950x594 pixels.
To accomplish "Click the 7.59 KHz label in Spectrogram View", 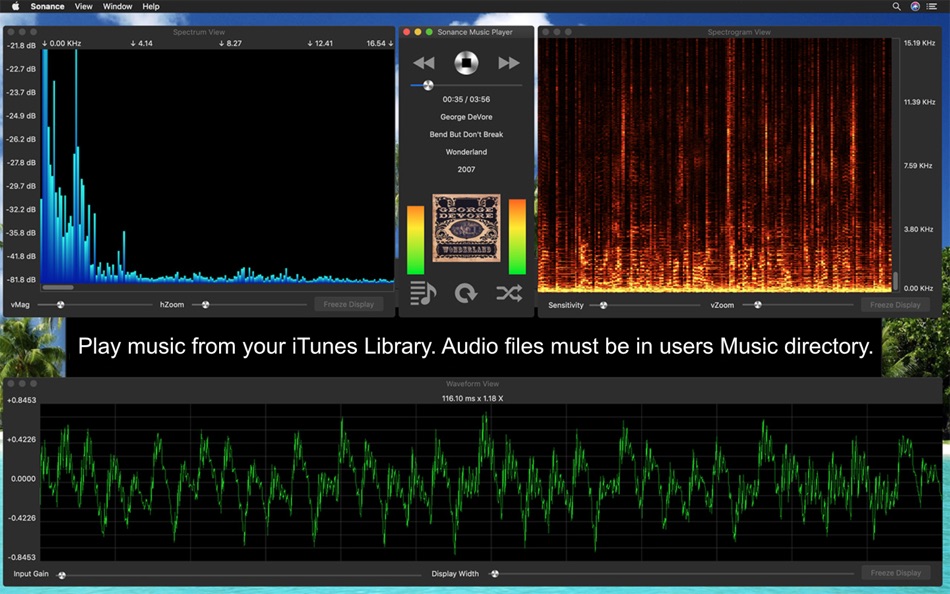I will [x=918, y=165].
